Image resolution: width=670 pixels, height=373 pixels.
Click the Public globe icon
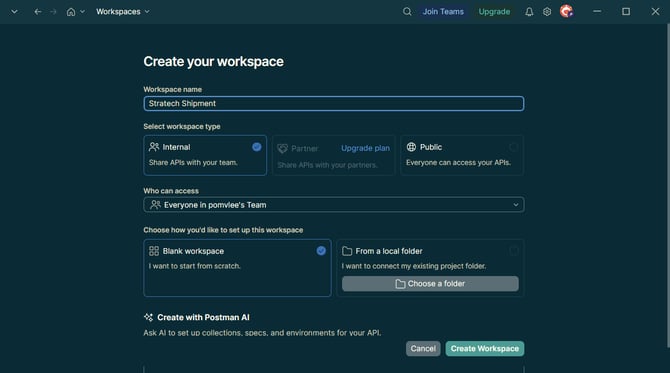(x=411, y=147)
